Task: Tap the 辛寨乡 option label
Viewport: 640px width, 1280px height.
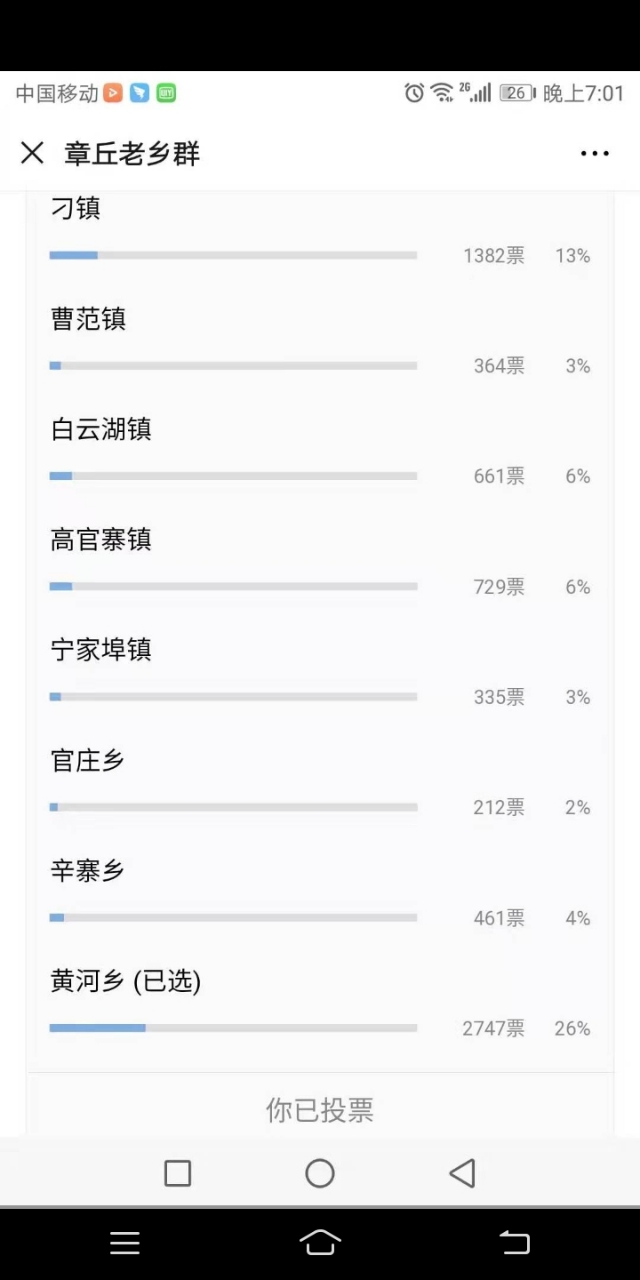Action: click(88, 871)
